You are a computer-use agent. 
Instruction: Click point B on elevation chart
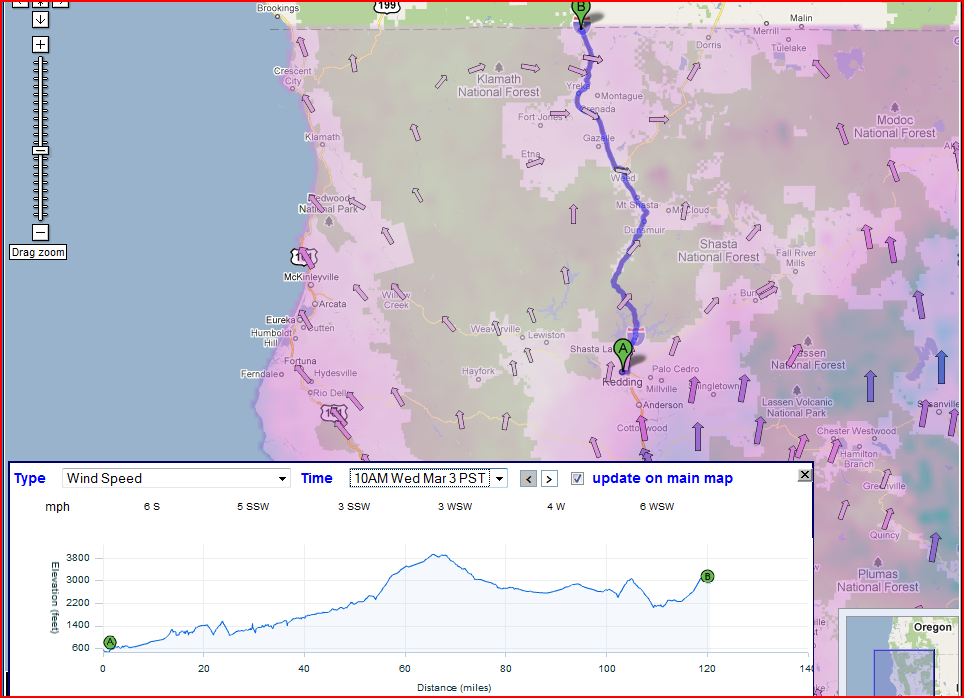point(708,576)
